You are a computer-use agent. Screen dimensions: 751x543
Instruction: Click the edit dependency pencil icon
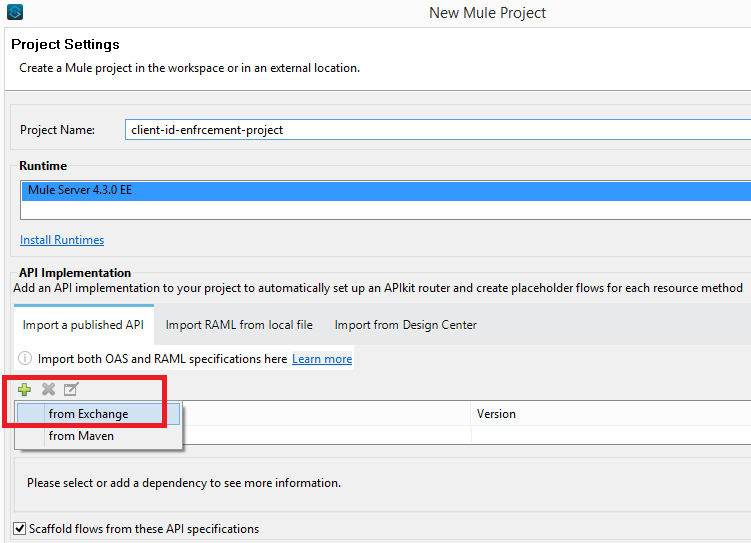pyautogui.click(x=70, y=389)
